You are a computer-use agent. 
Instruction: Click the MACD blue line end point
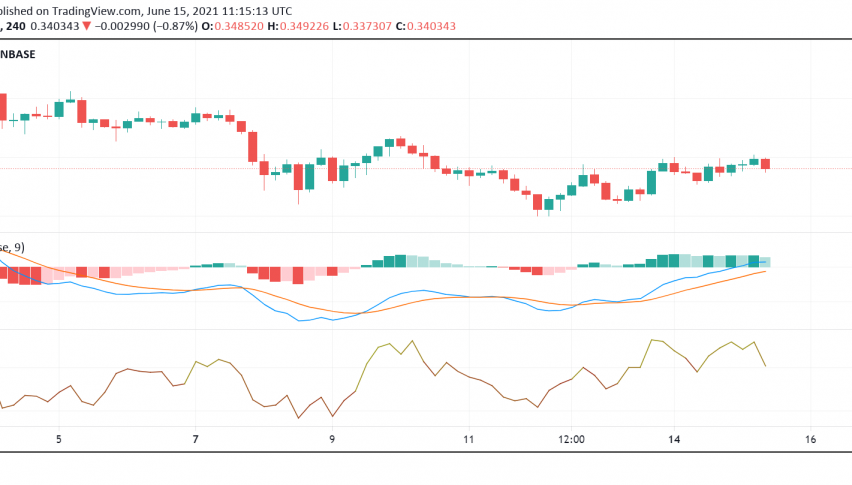coord(766,262)
